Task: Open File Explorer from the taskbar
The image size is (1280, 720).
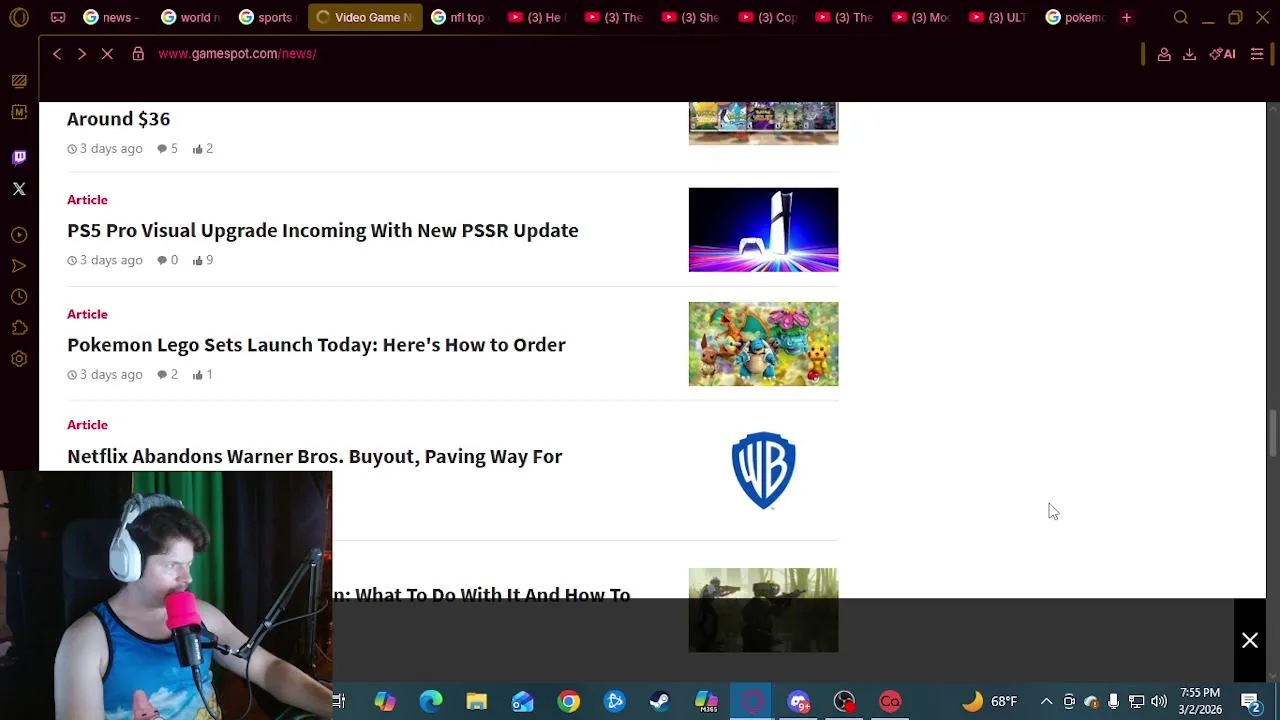Action: (477, 702)
